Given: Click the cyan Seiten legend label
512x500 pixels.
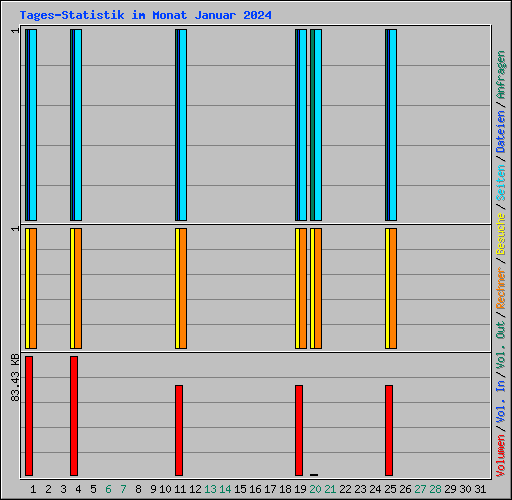Looking at the screenshot, I should [501, 183].
